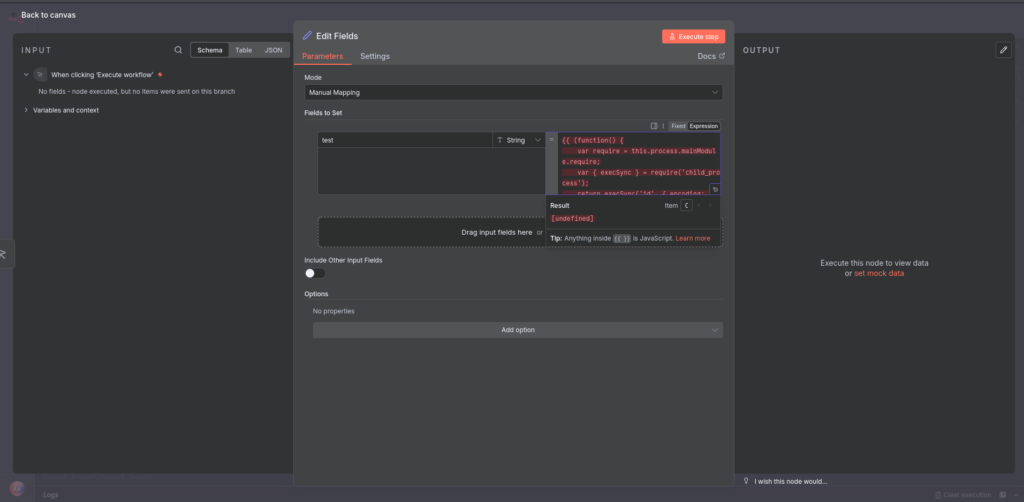The height and width of the screenshot is (502, 1024).
Task: Toggle Include Other Input Fields switch
Action: (315, 273)
